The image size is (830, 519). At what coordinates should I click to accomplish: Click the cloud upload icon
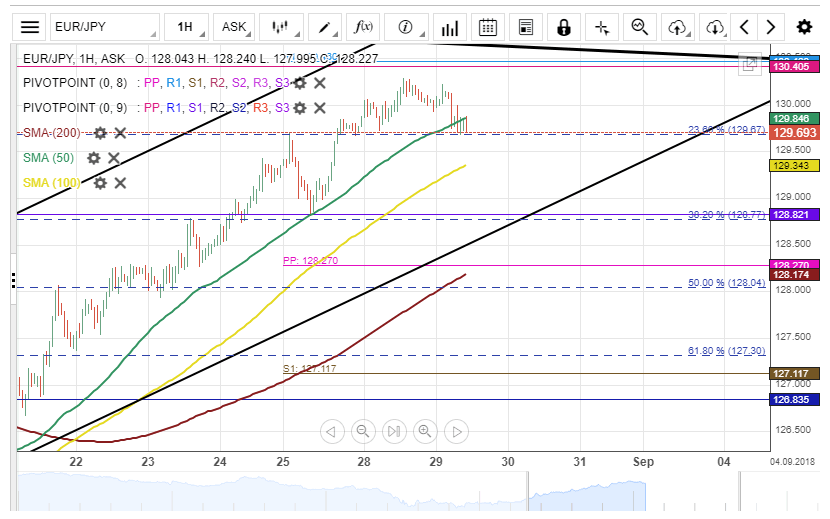pyautogui.click(x=678, y=27)
